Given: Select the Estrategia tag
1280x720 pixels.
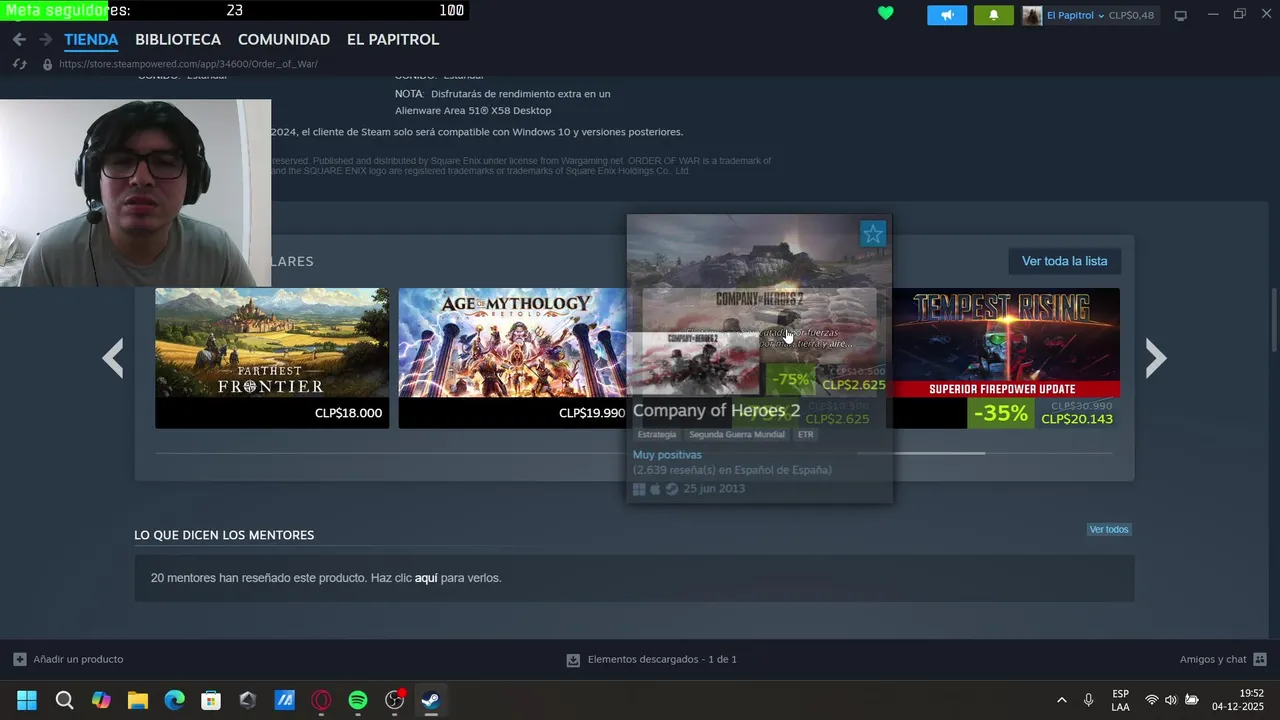Looking at the screenshot, I should [x=657, y=435].
